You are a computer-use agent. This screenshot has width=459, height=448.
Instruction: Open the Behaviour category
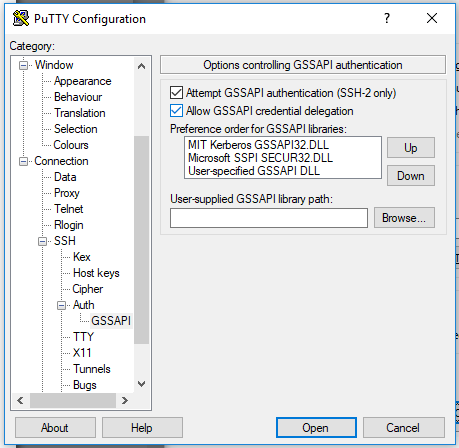(78, 97)
